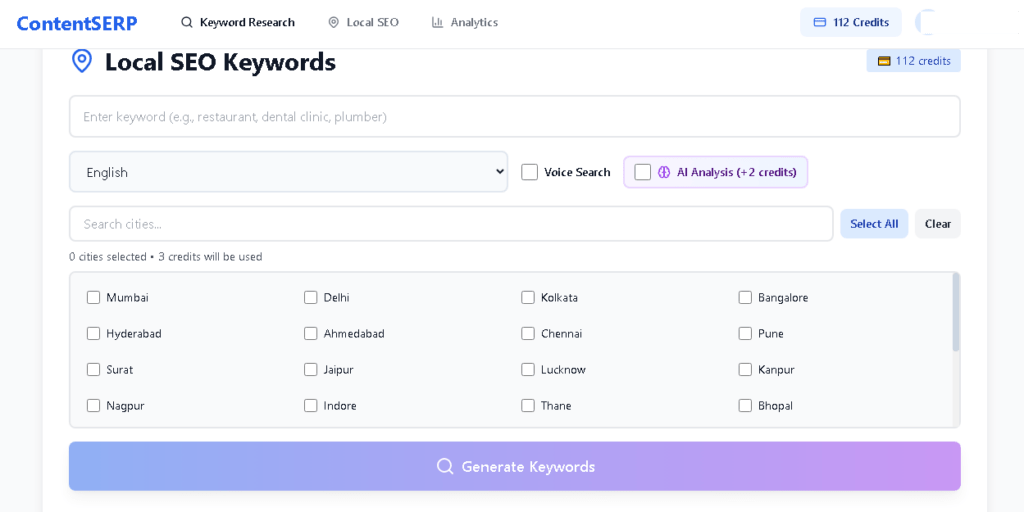Select the Mumbai city checkbox

click(93, 297)
